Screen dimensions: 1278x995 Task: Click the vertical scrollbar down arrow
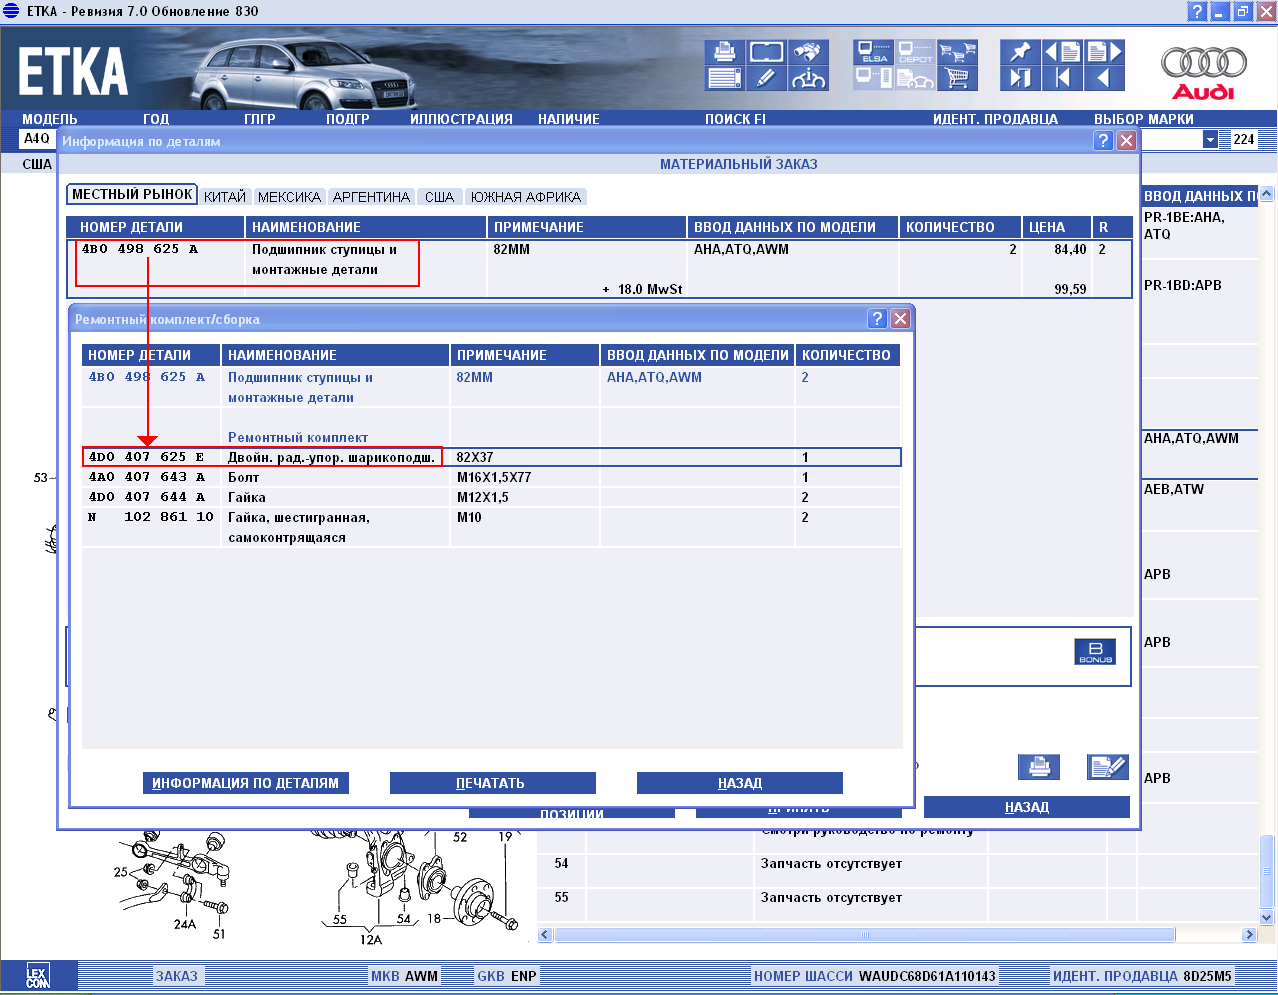pyautogui.click(x=1267, y=917)
